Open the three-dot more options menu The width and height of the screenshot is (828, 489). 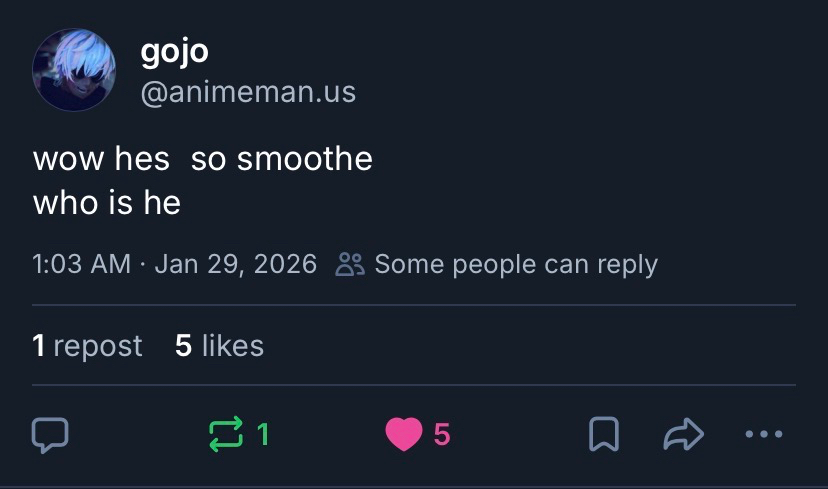click(765, 434)
